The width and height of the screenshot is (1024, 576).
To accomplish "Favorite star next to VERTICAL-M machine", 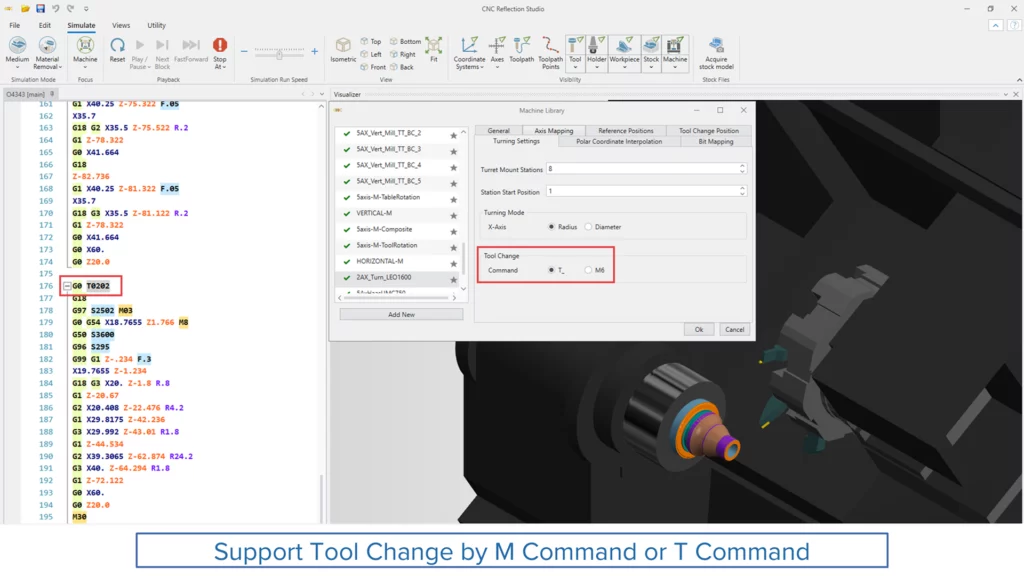I will [453, 214].
